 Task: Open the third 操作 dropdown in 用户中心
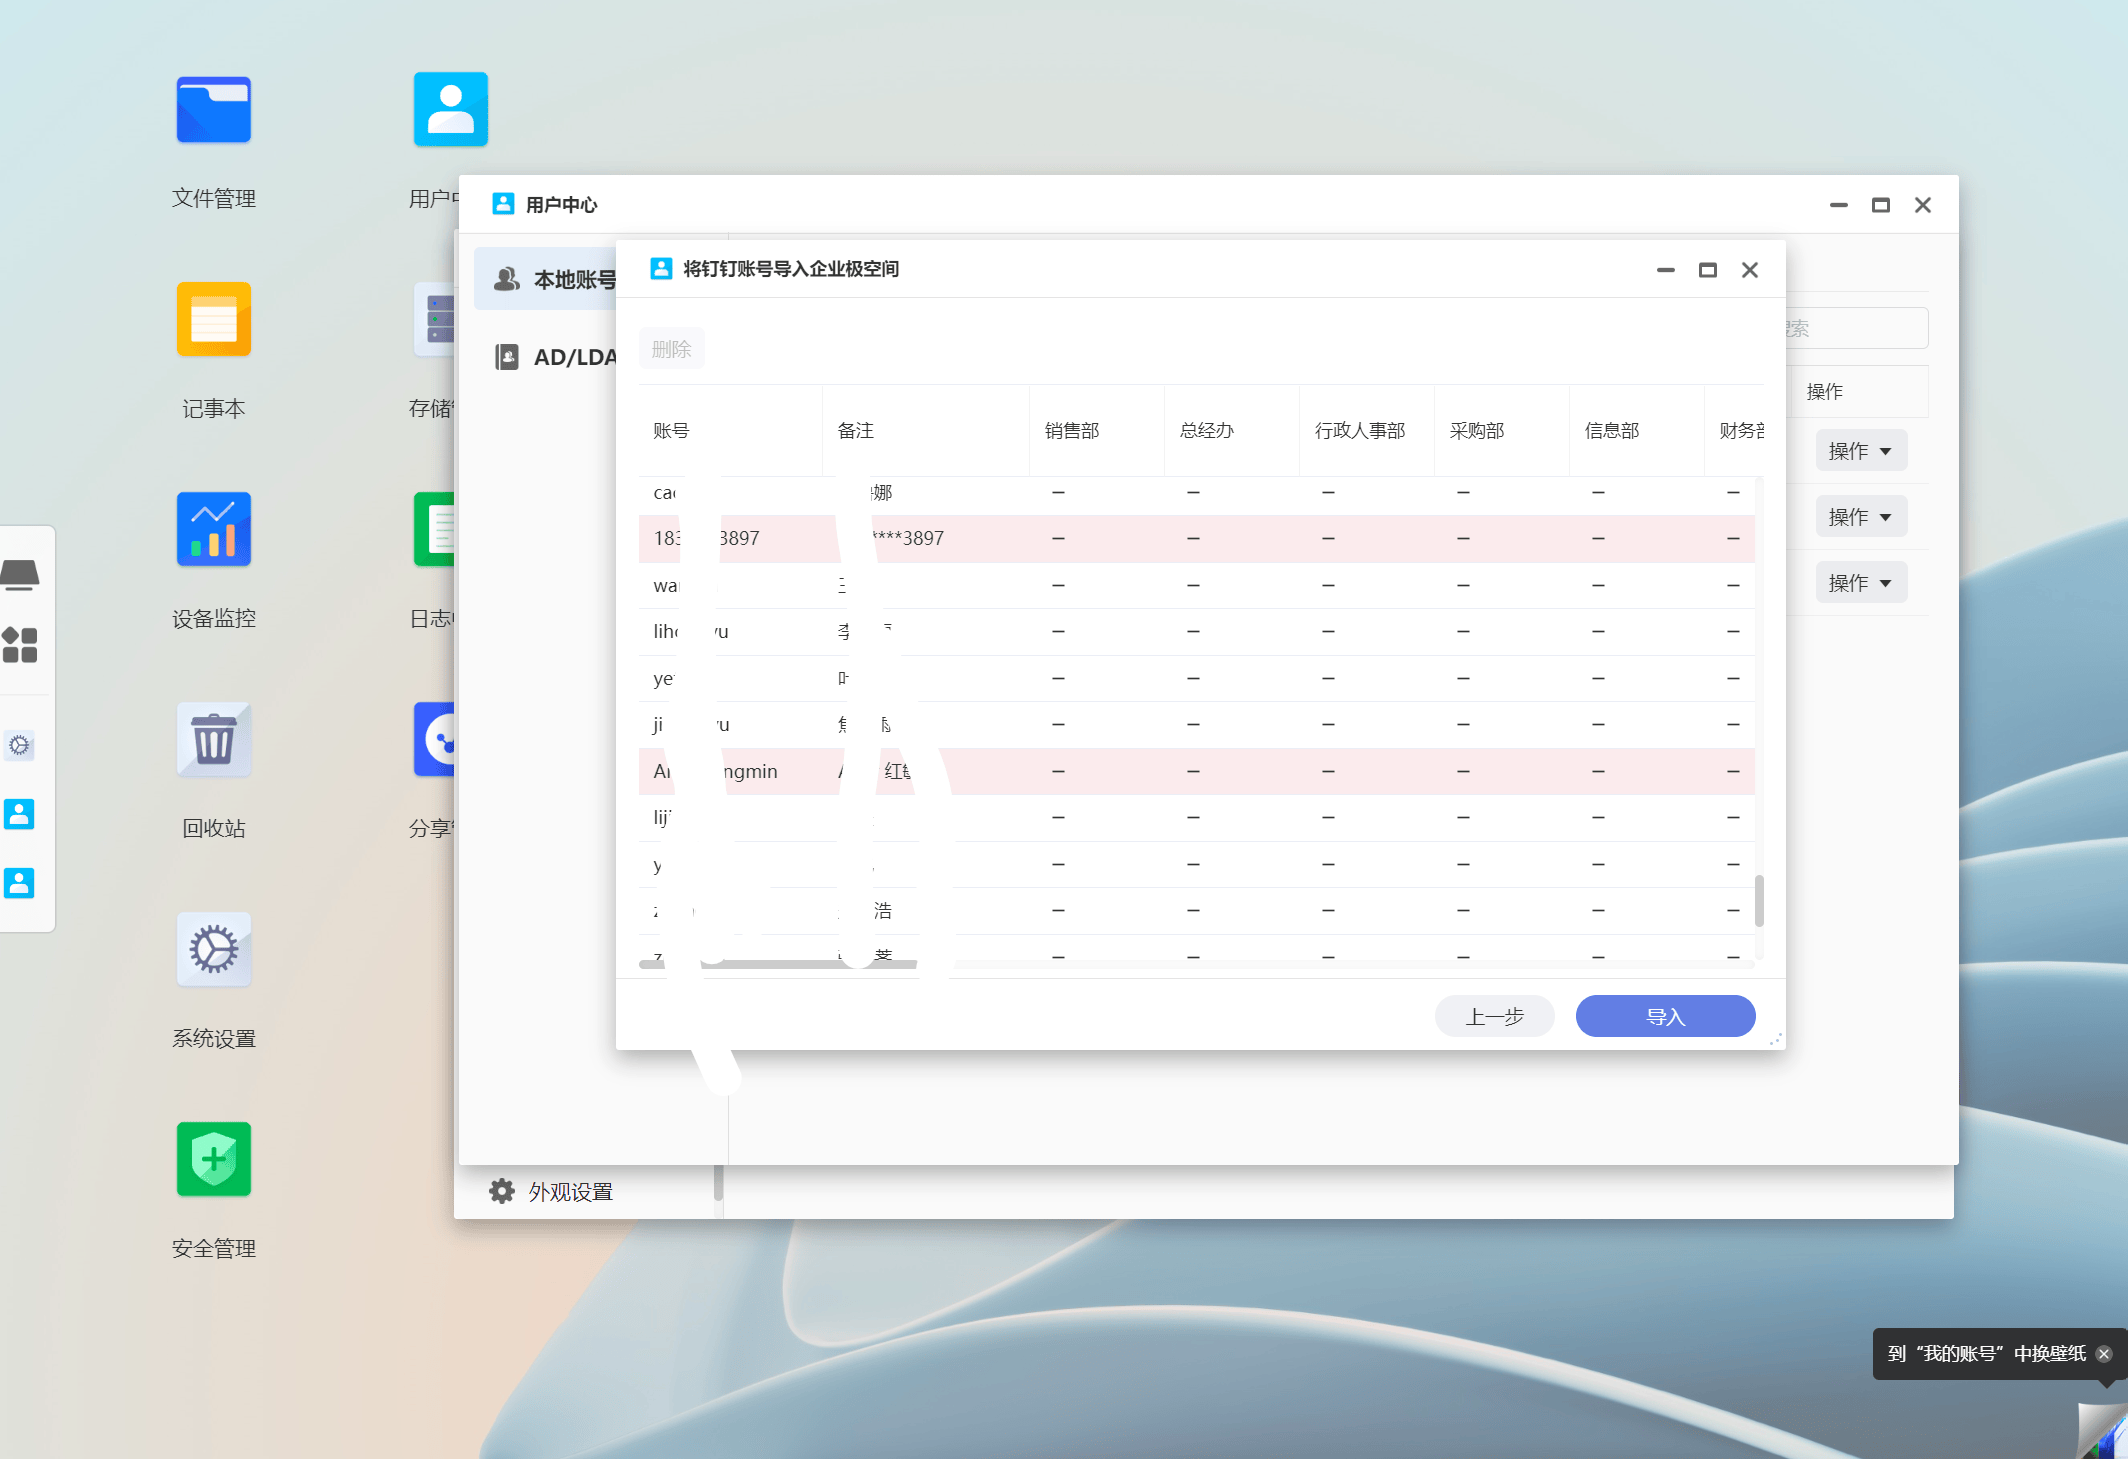point(1861,583)
